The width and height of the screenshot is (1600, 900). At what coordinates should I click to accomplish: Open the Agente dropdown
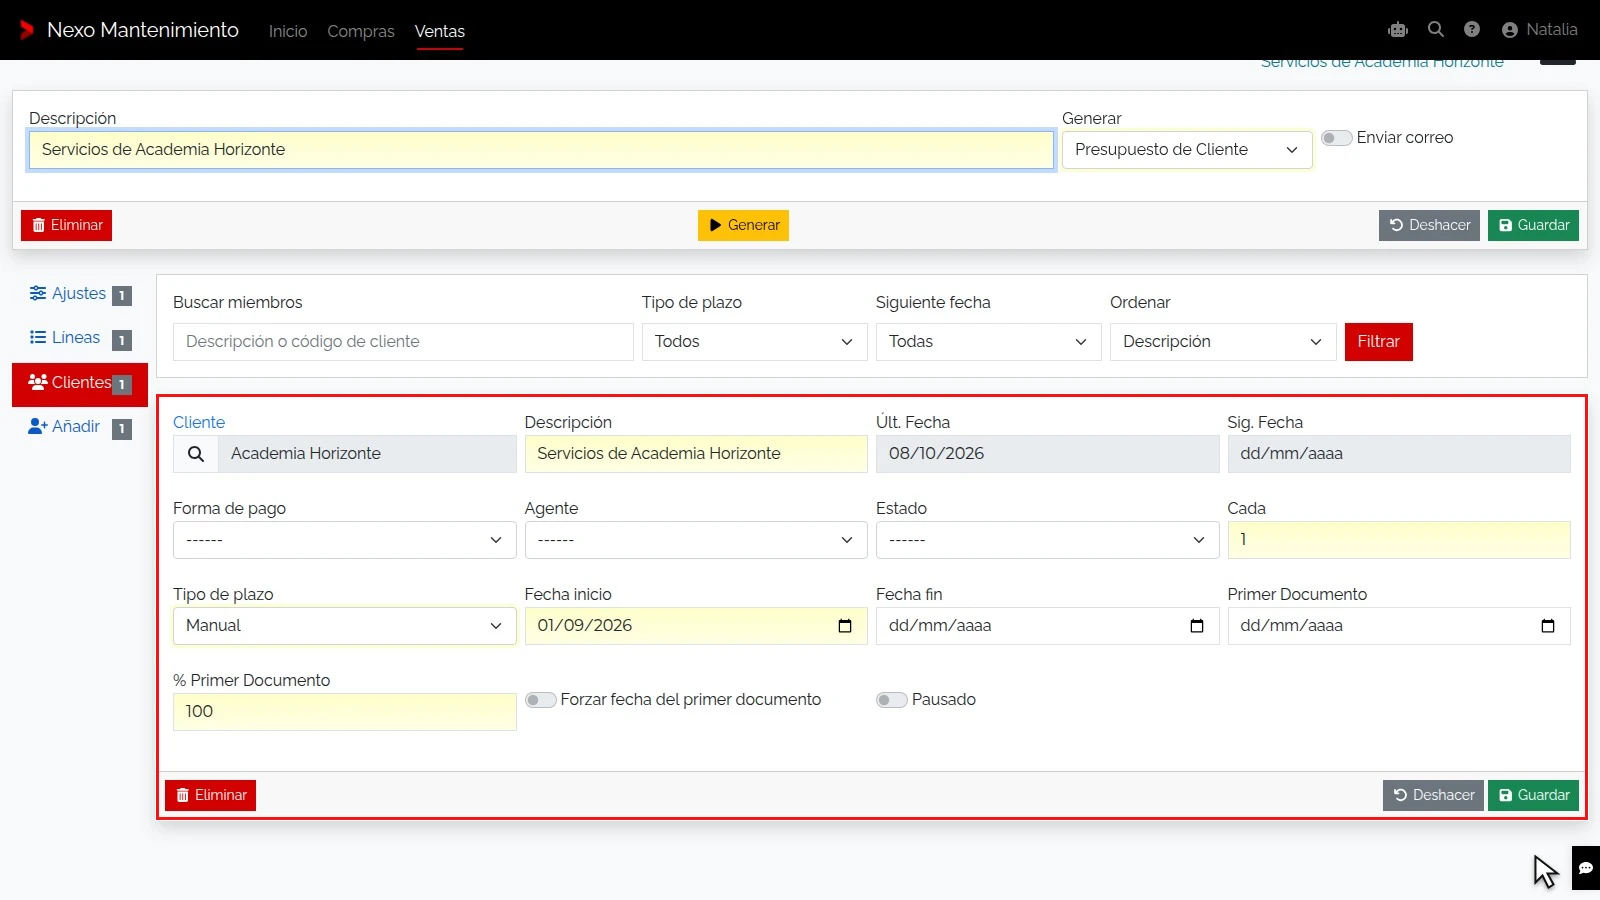tap(696, 540)
